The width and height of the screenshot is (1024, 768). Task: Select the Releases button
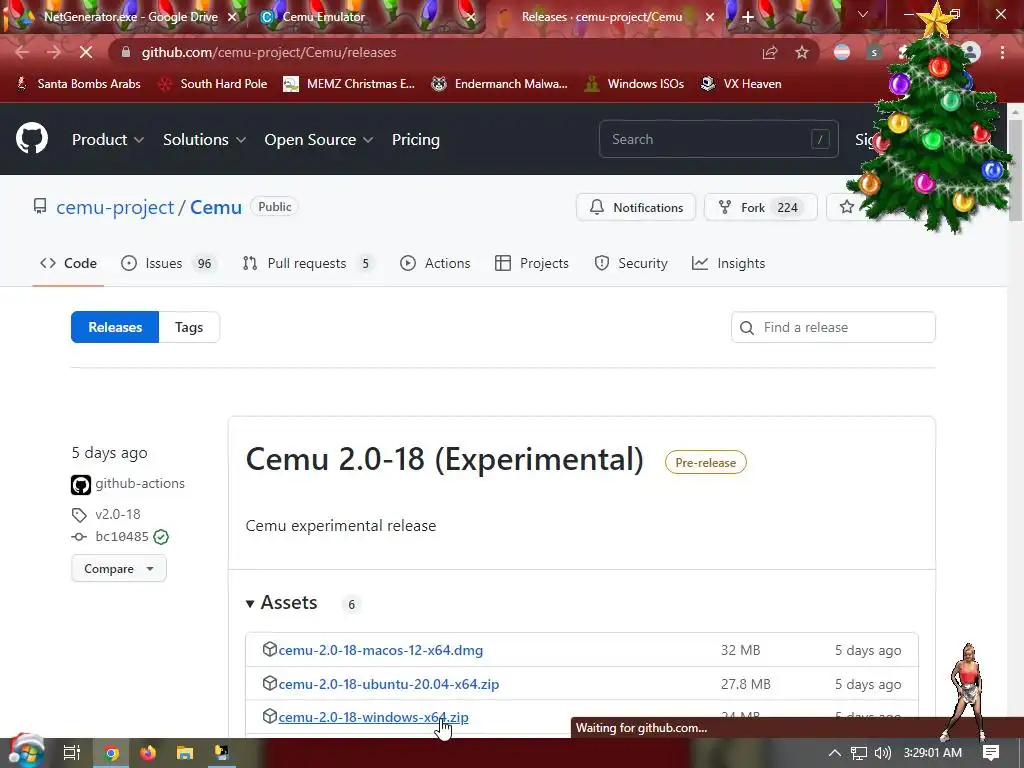pos(115,327)
